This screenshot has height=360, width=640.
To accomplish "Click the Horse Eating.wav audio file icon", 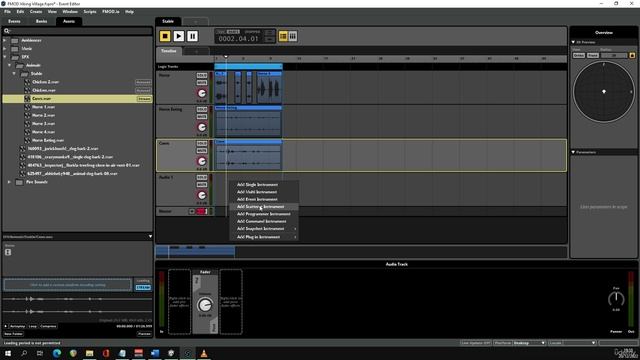I will (x=27, y=140).
